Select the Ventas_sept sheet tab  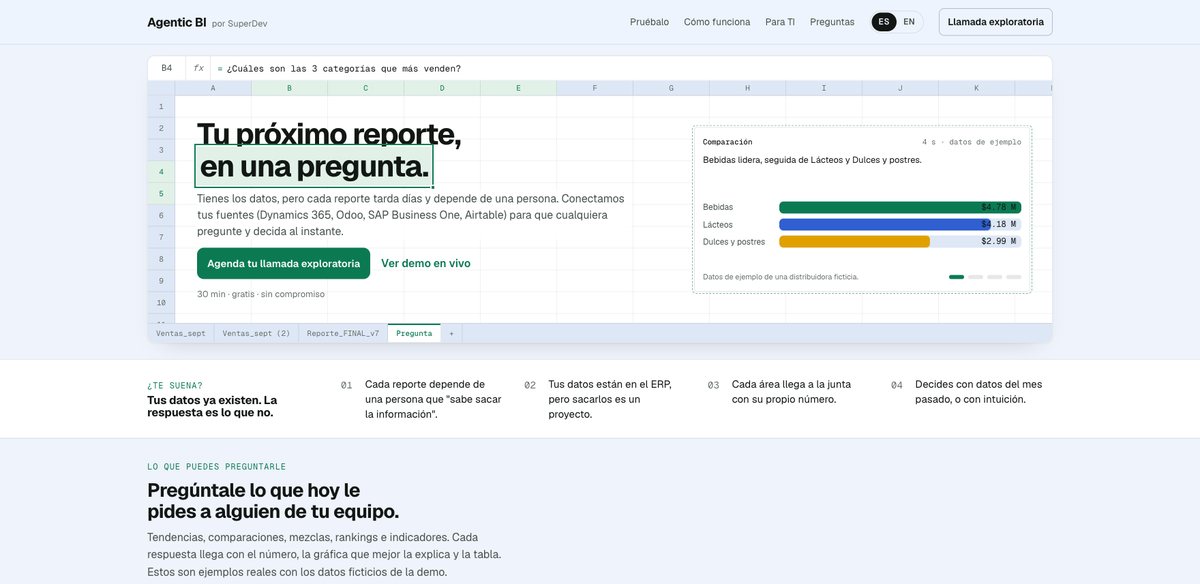181,333
